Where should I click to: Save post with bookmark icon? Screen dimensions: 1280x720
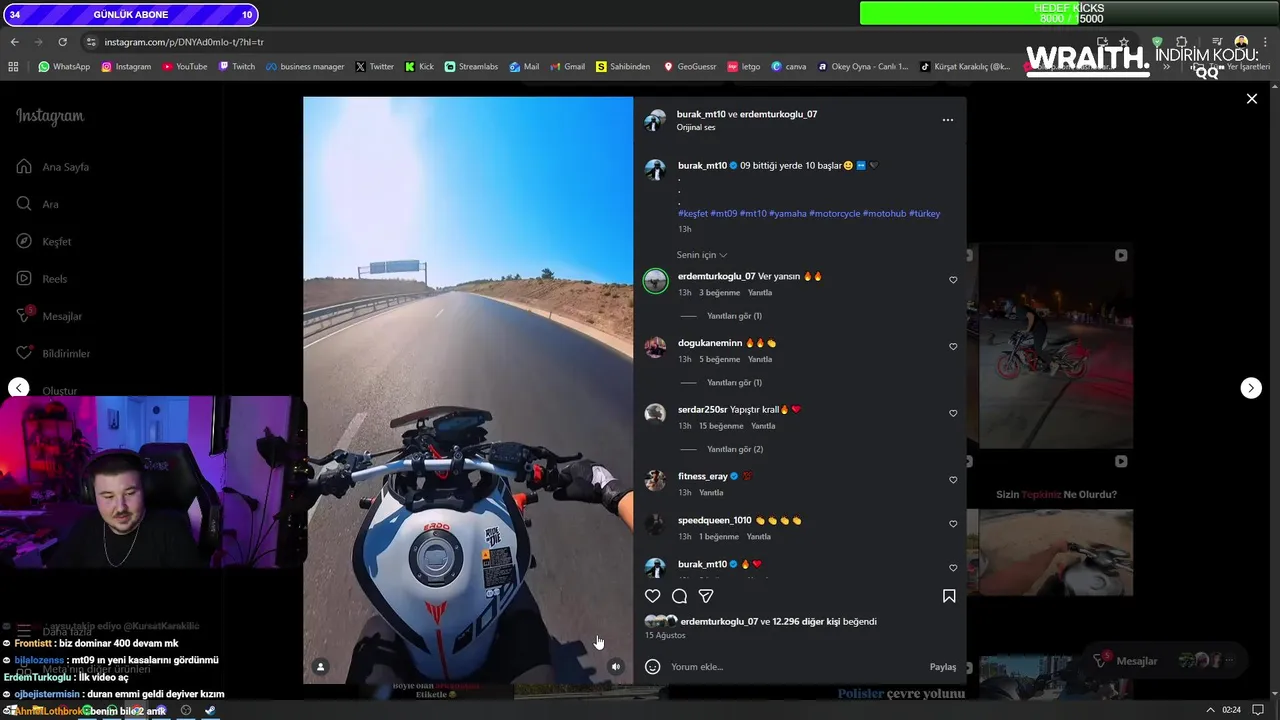[949, 596]
